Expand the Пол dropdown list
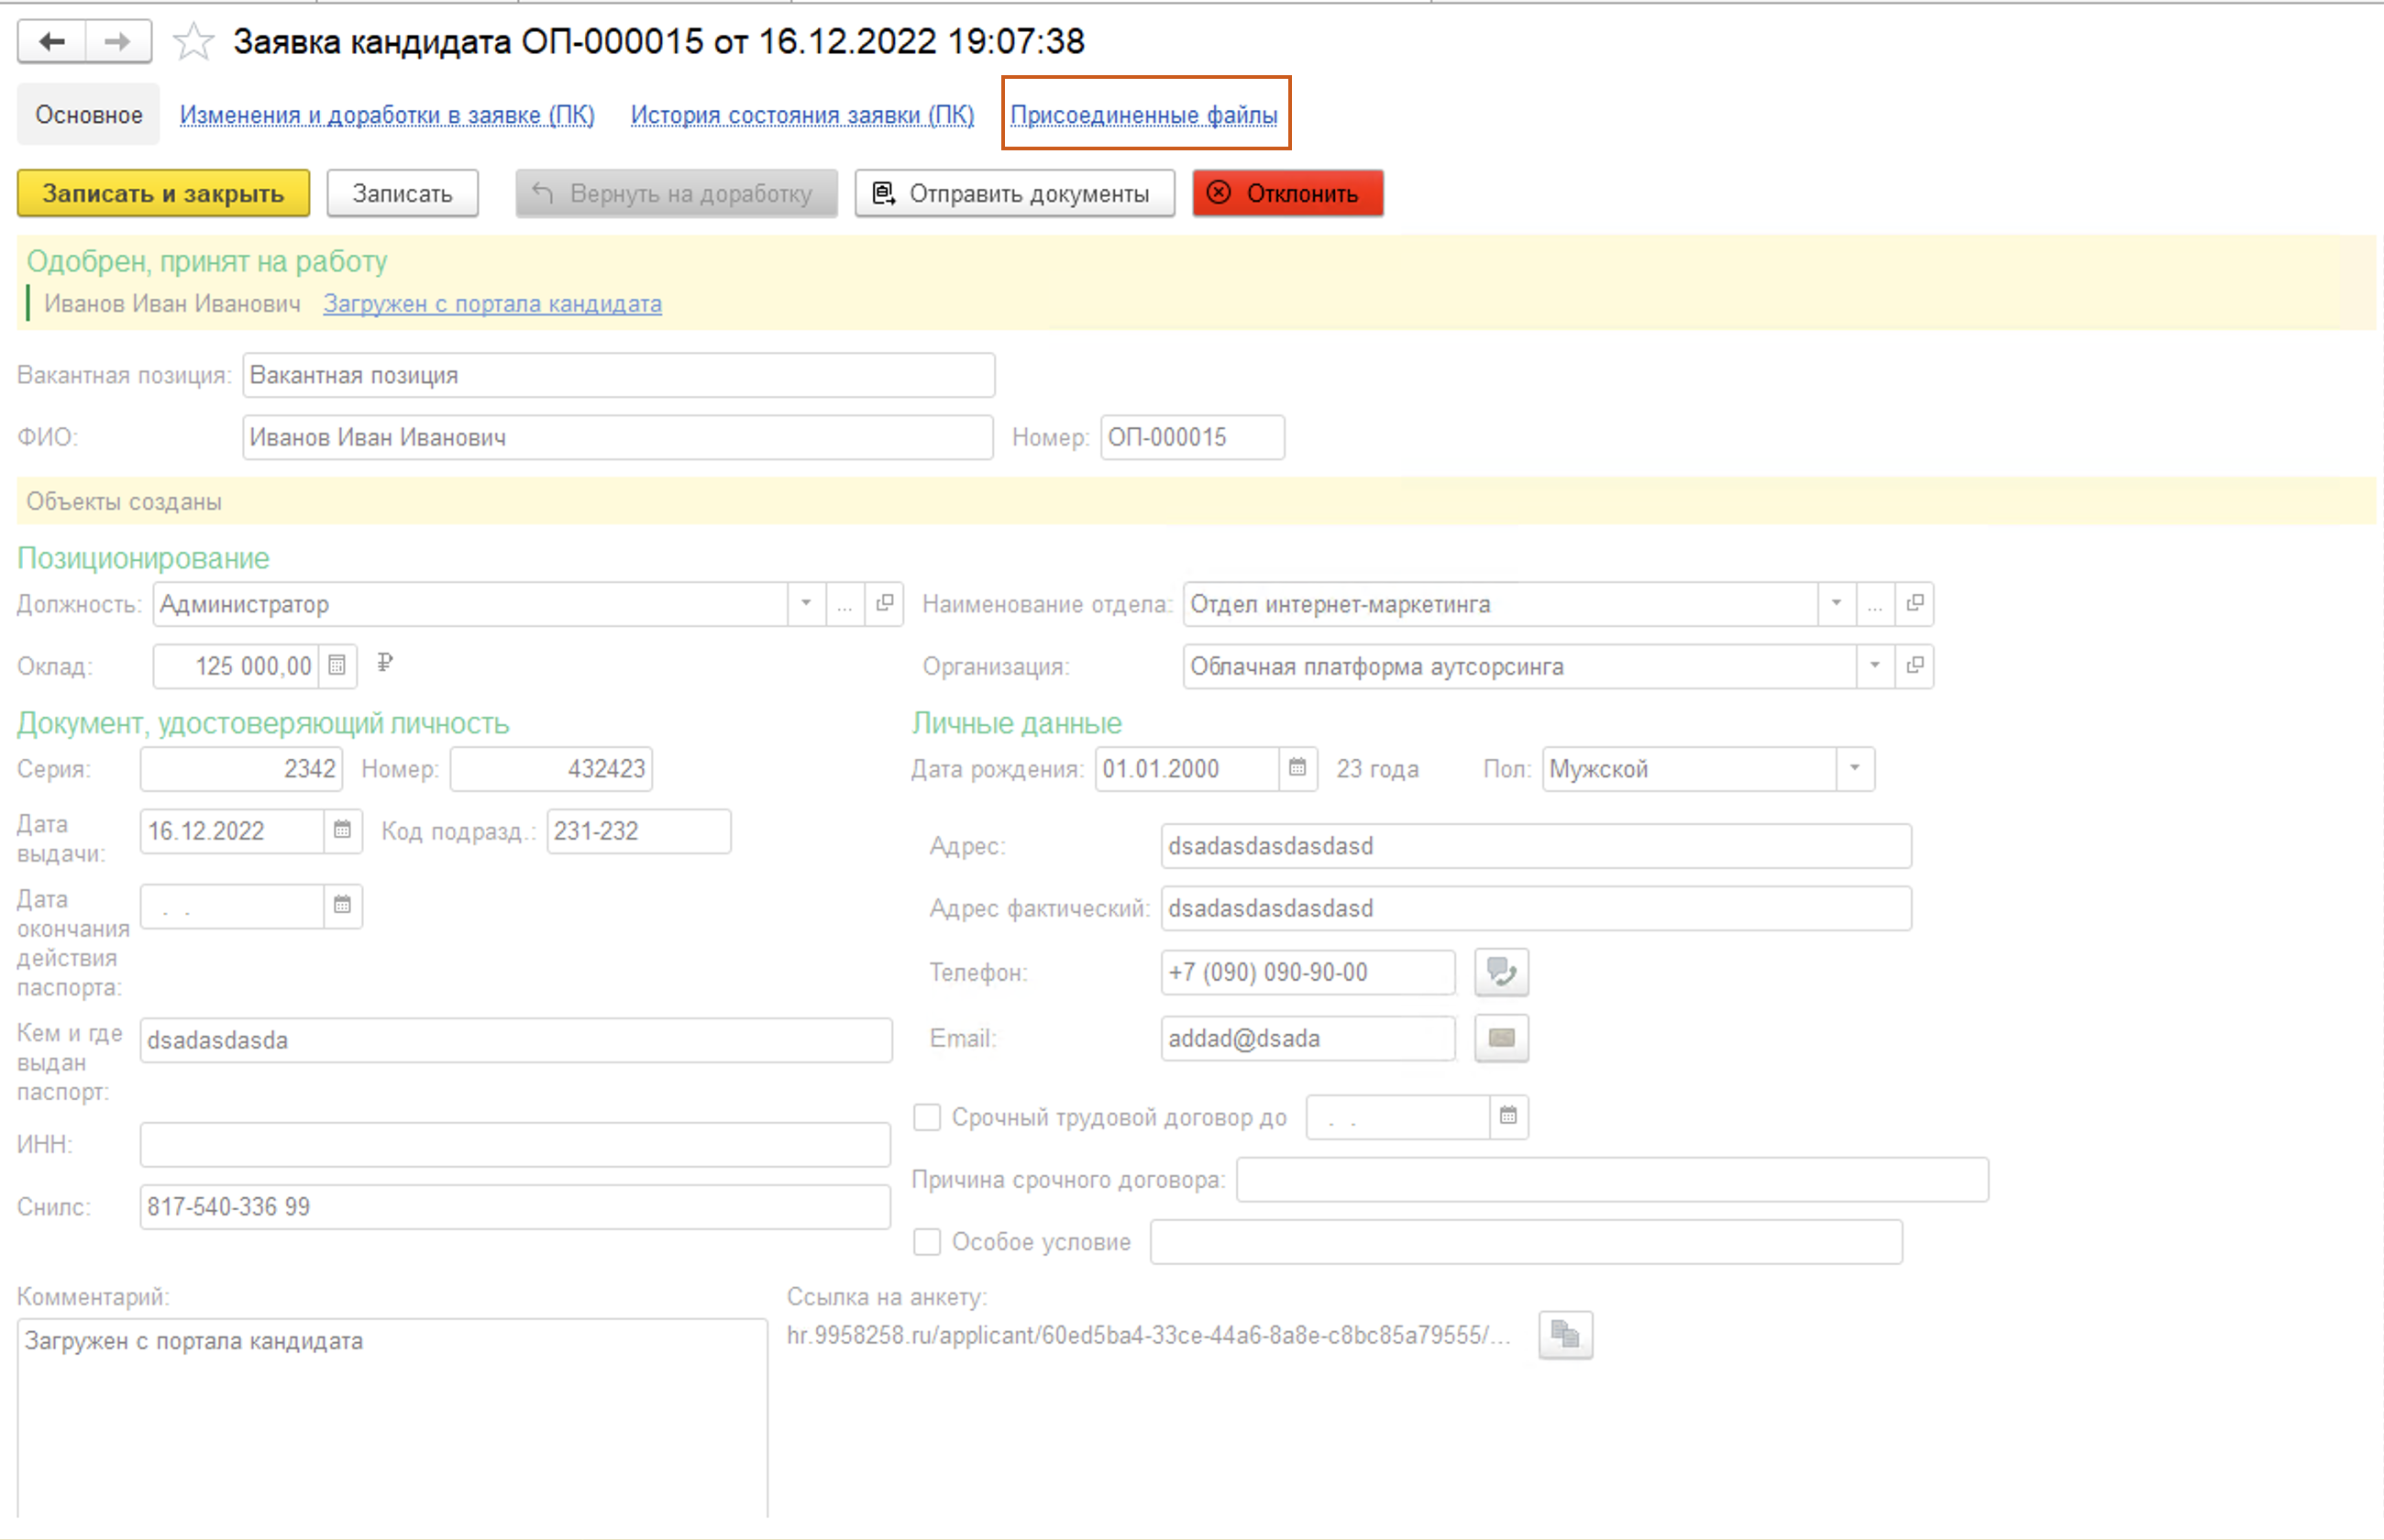The height and width of the screenshot is (1540, 2384). coord(1855,769)
